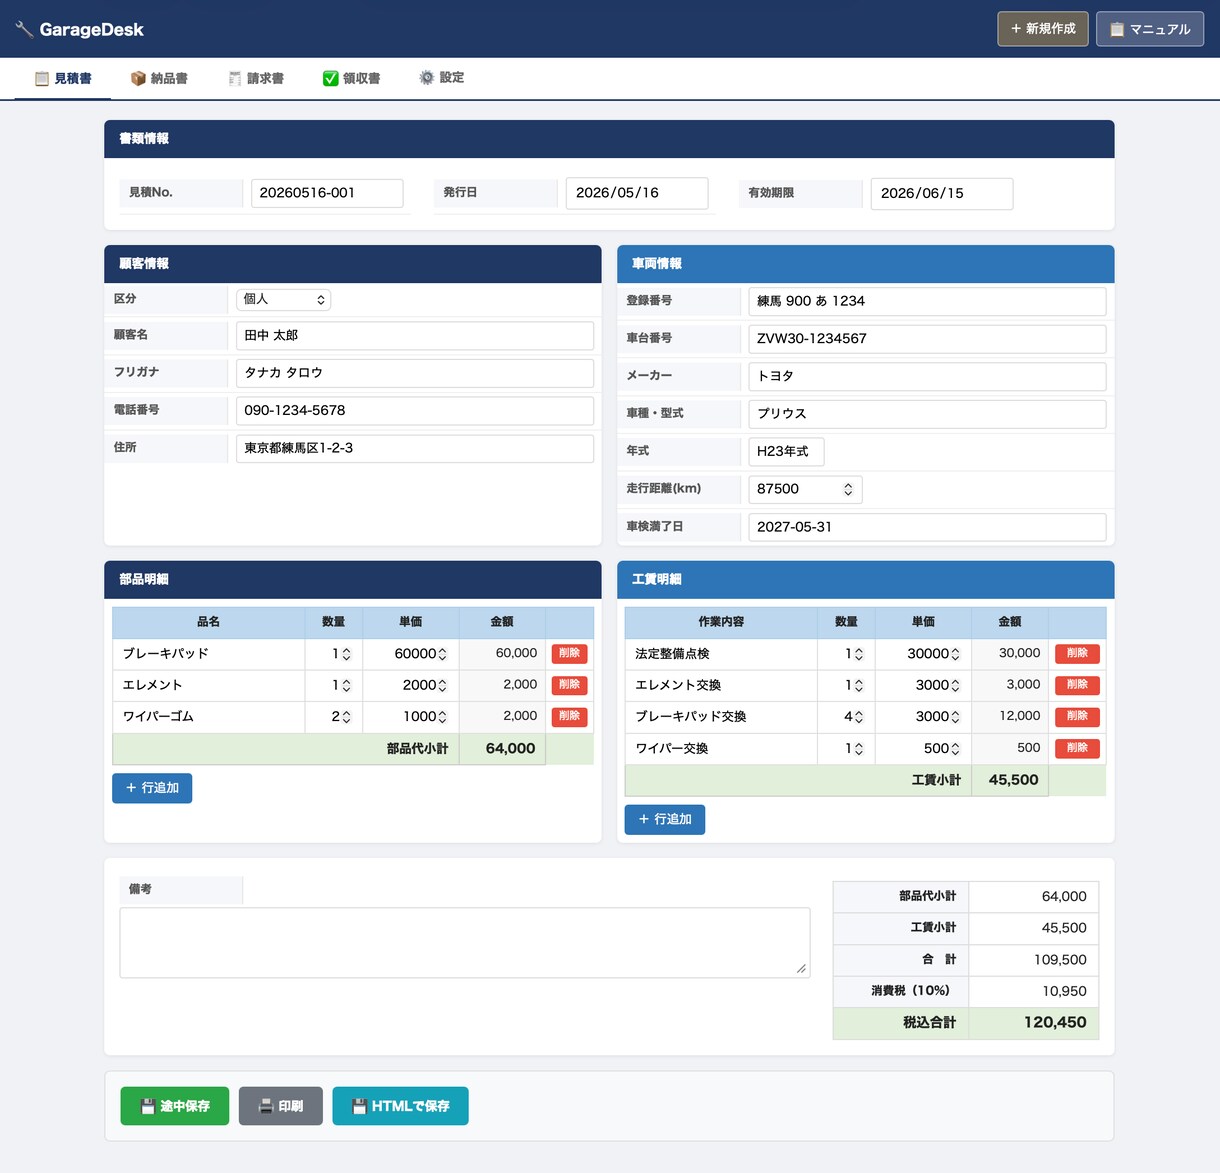This screenshot has height=1173, width=1220.
Task: Open the マニュアル button
Action: coord(1150,29)
